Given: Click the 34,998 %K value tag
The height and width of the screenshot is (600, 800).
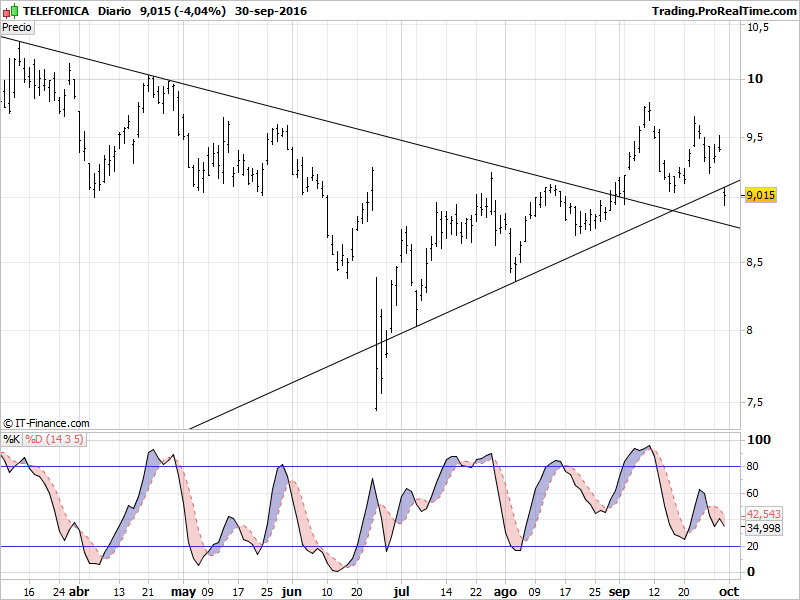Looking at the screenshot, I should pos(762,527).
